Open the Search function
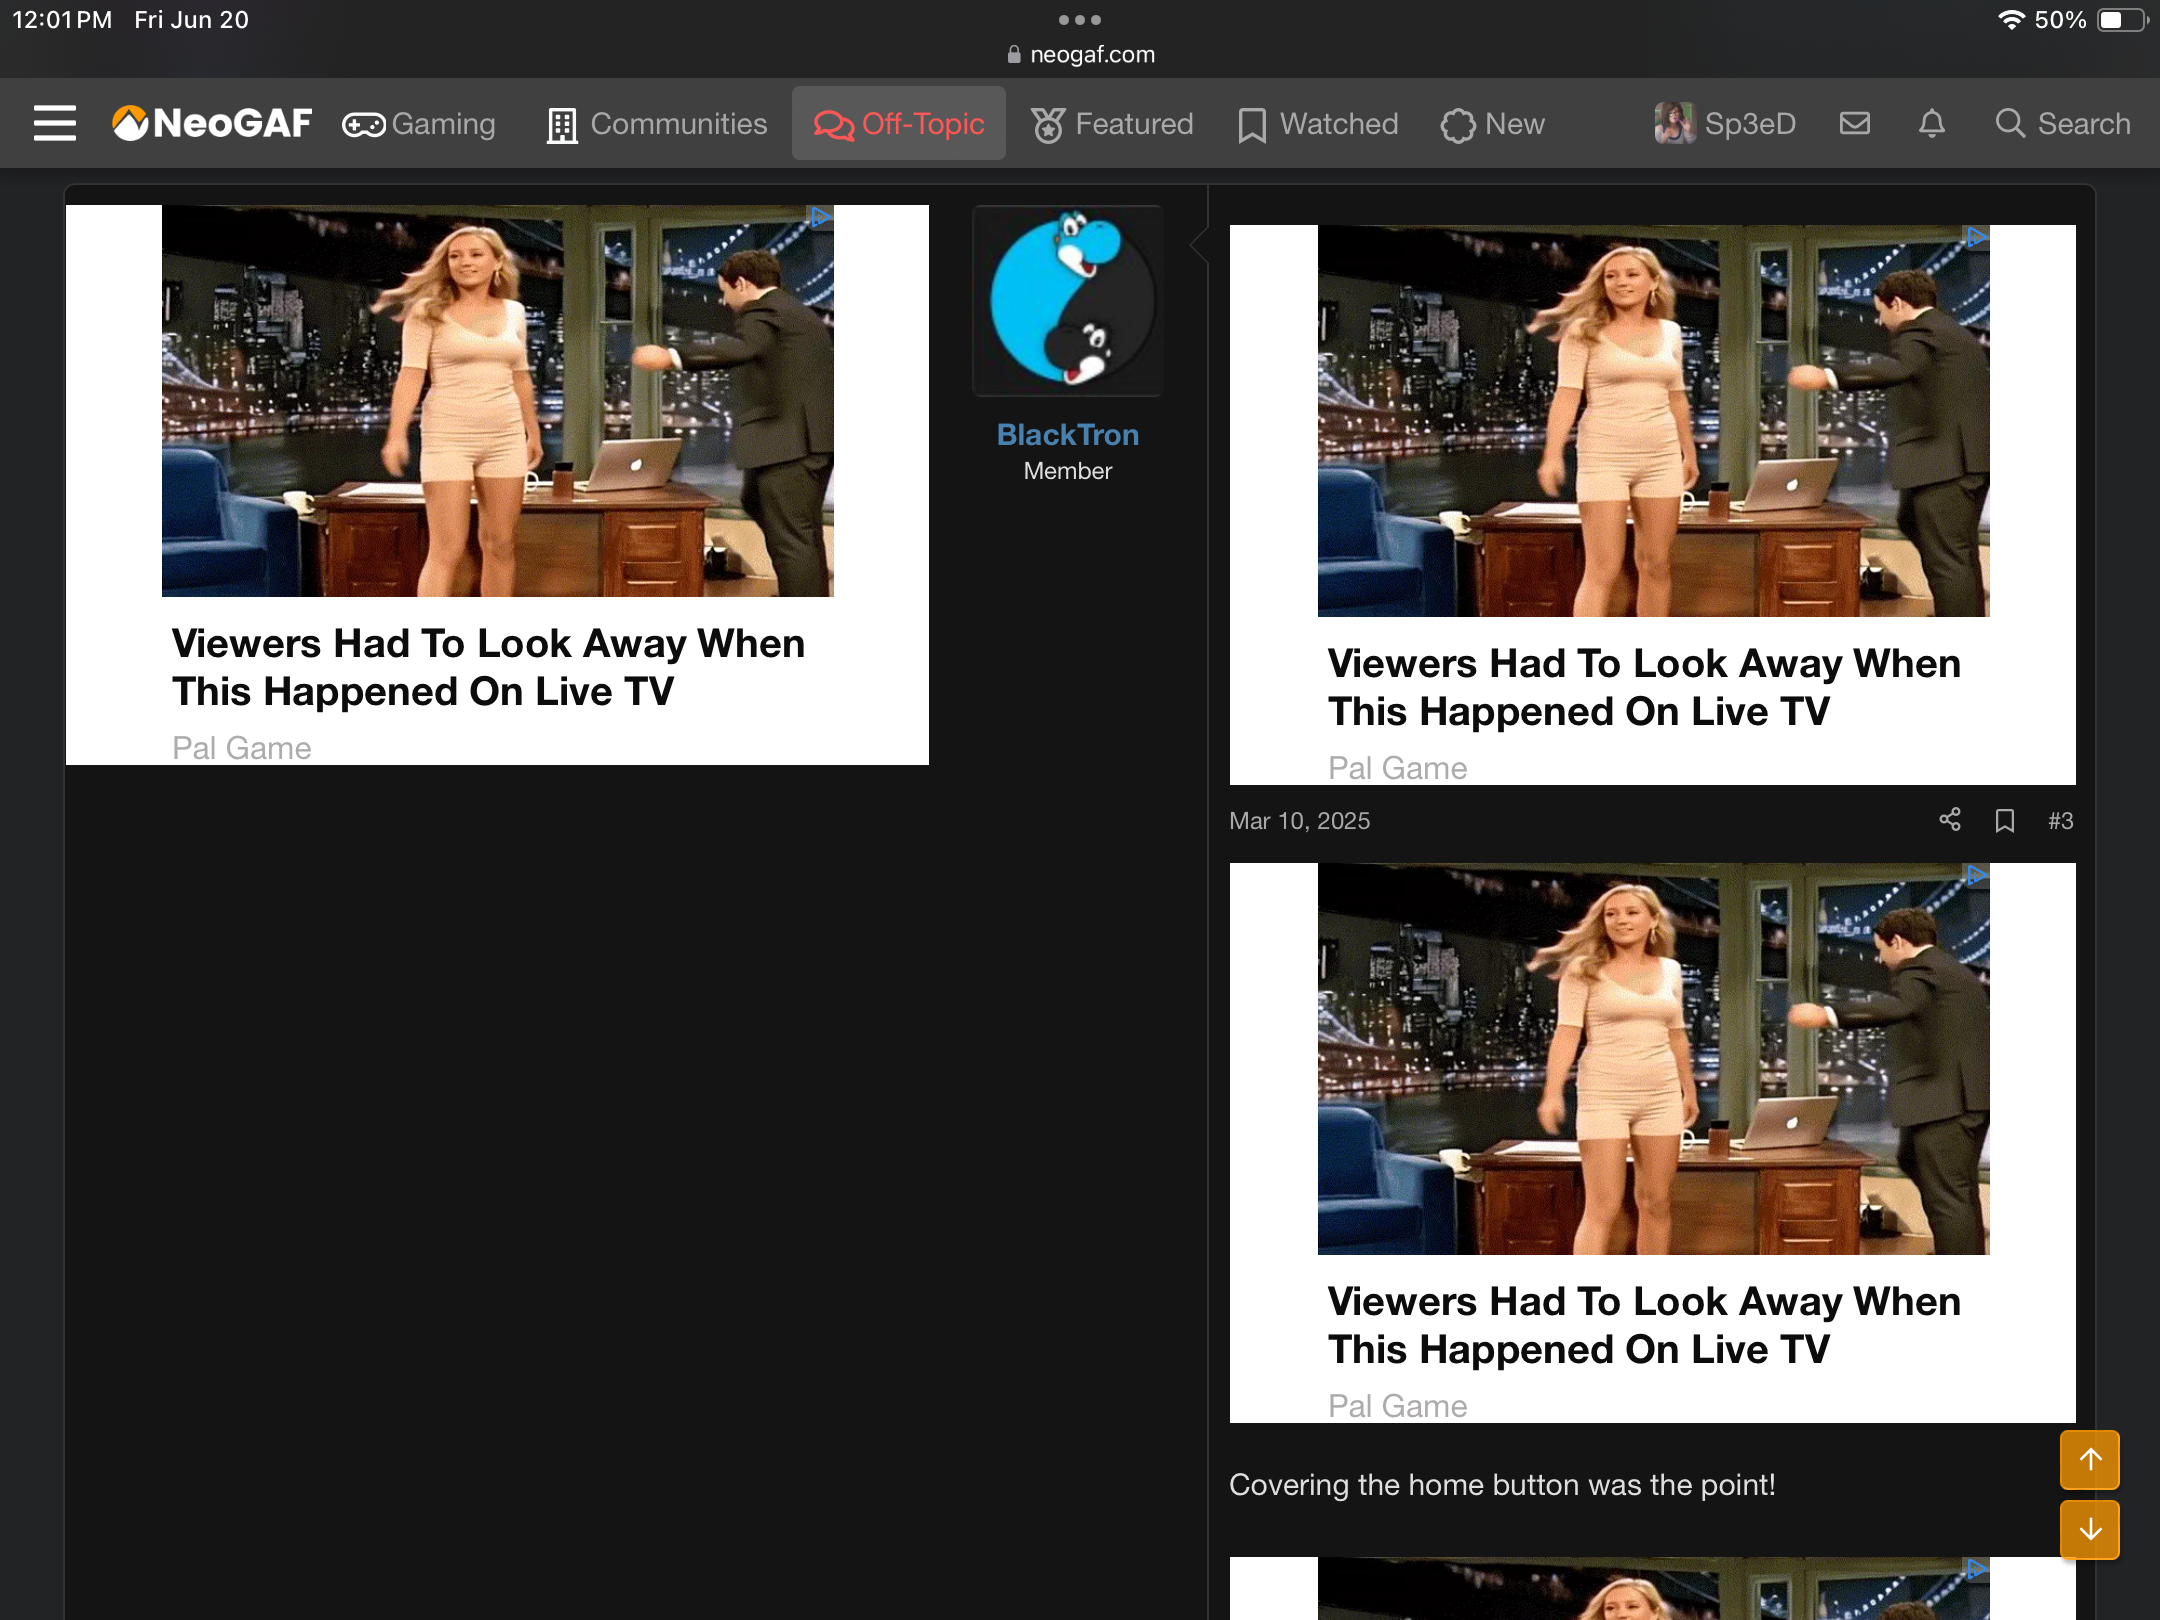 pos(2063,123)
